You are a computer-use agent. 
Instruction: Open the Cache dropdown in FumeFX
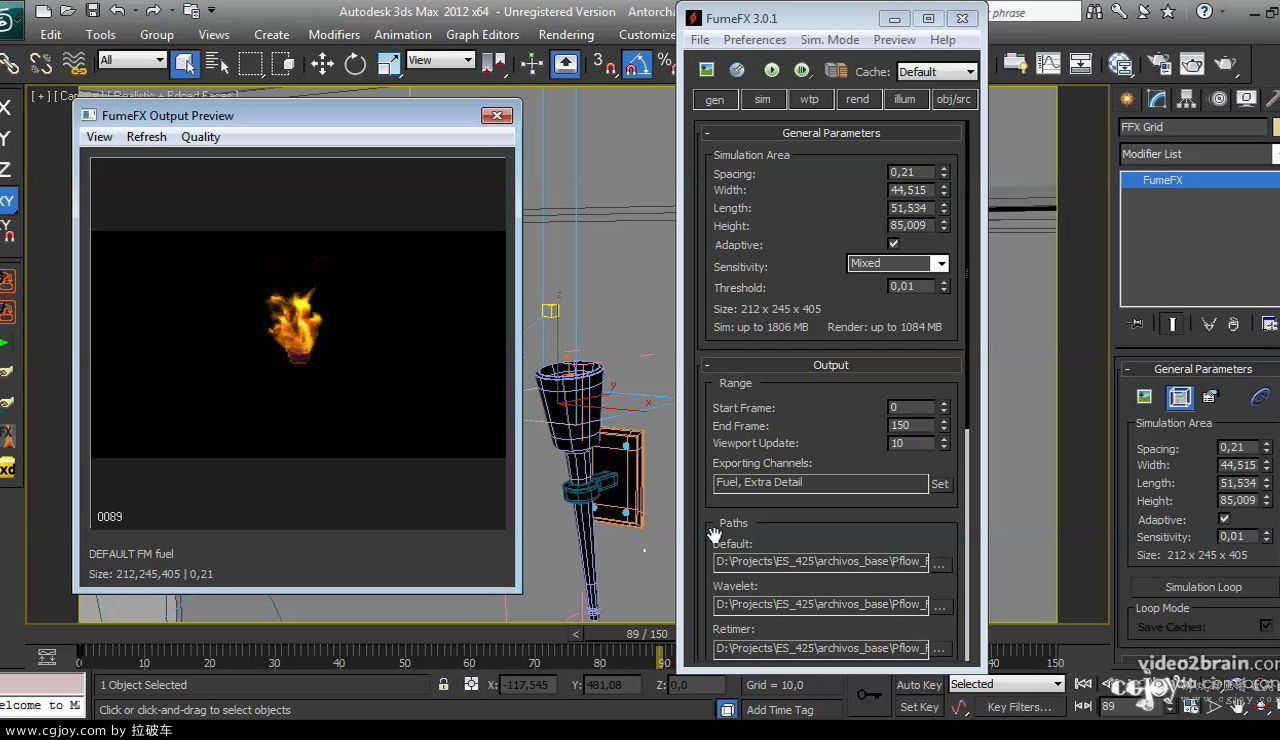pos(936,72)
